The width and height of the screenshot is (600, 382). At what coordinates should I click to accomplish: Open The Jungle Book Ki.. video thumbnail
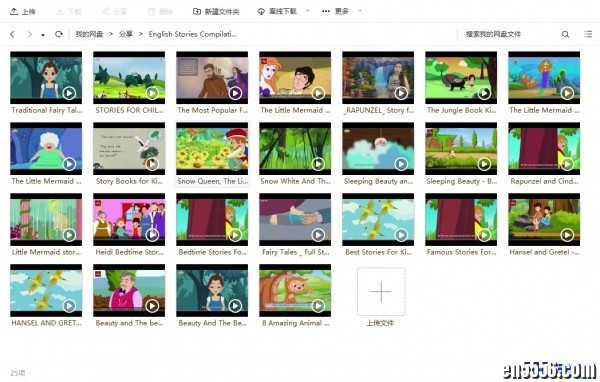pos(461,78)
